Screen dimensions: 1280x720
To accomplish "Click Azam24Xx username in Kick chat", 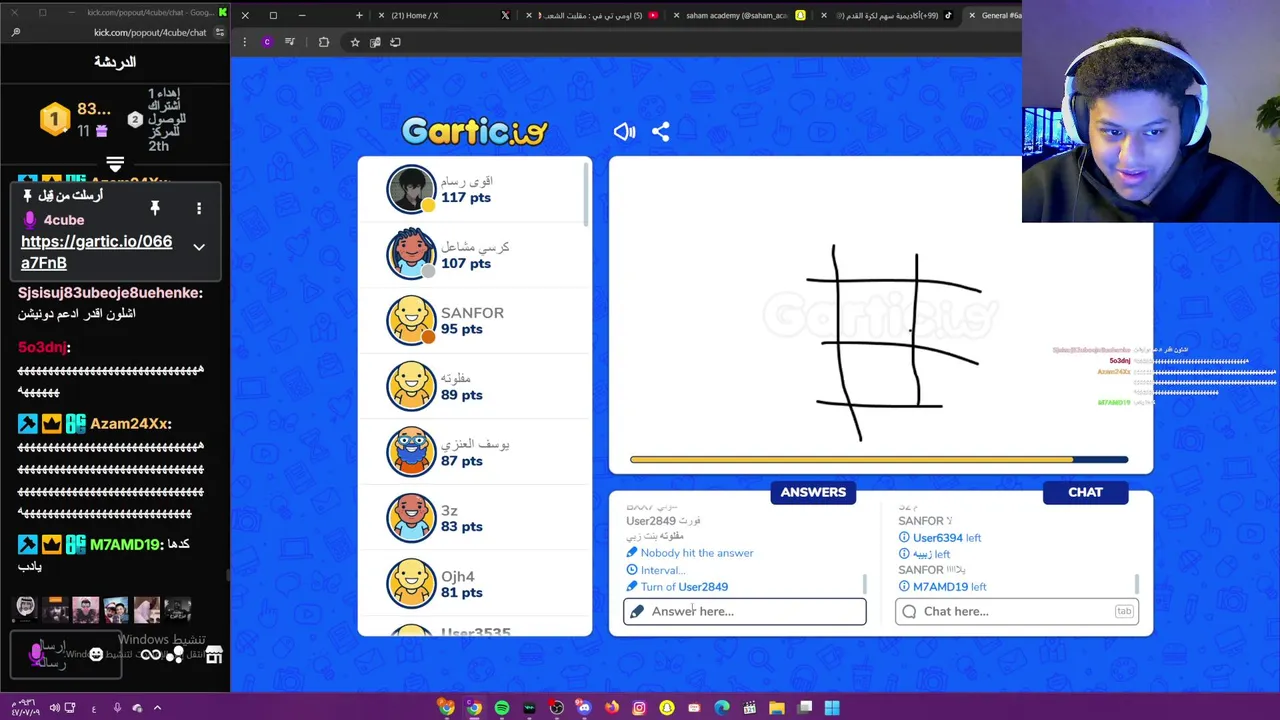I will point(129,424).
